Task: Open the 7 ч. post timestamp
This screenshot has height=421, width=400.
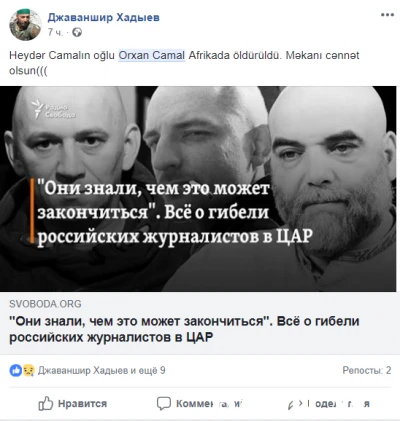Action: point(55,32)
